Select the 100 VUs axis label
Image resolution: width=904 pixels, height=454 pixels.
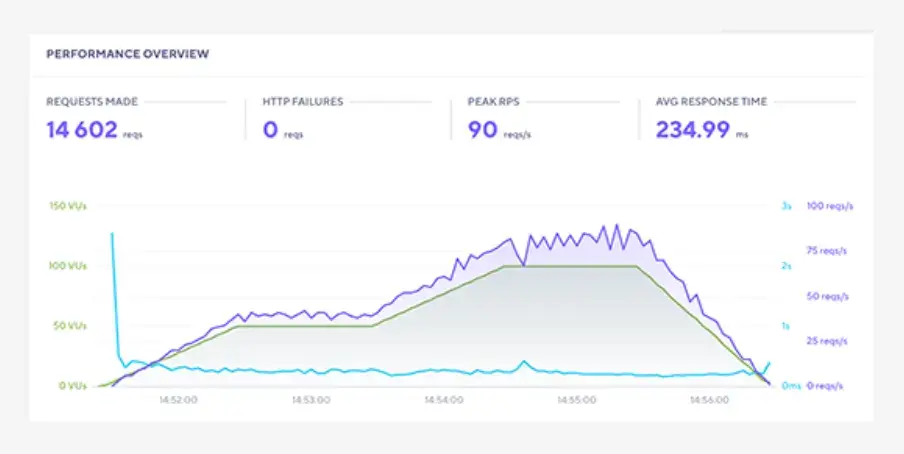(67, 266)
